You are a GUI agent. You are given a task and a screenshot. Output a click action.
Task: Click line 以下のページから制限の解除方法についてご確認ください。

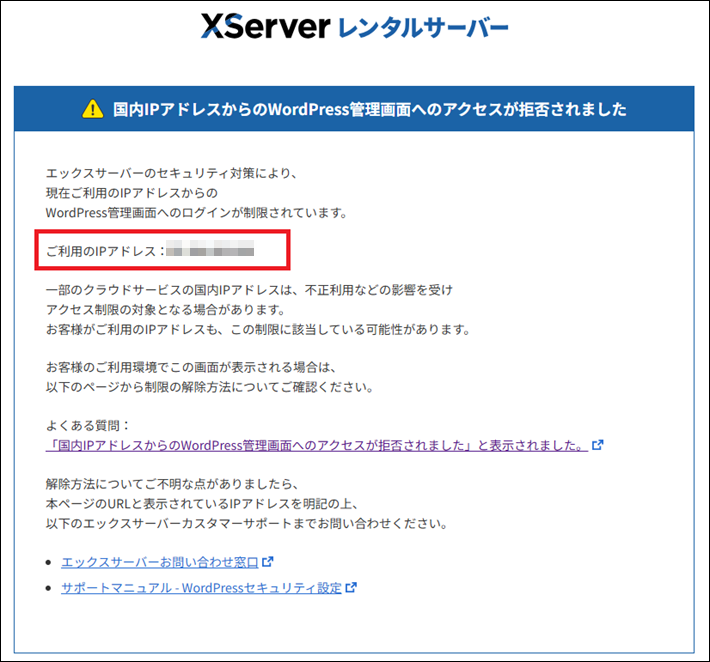(210, 388)
